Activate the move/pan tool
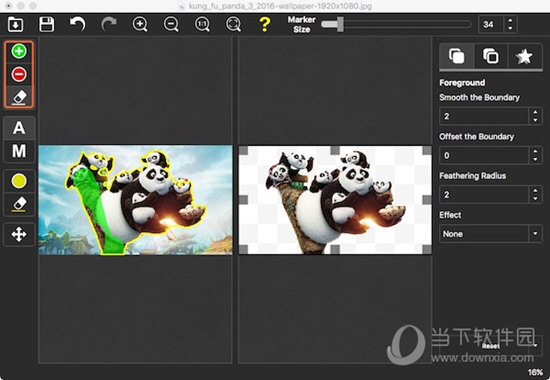The width and height of the screenshot is (550, 380). tap(19, 234)
